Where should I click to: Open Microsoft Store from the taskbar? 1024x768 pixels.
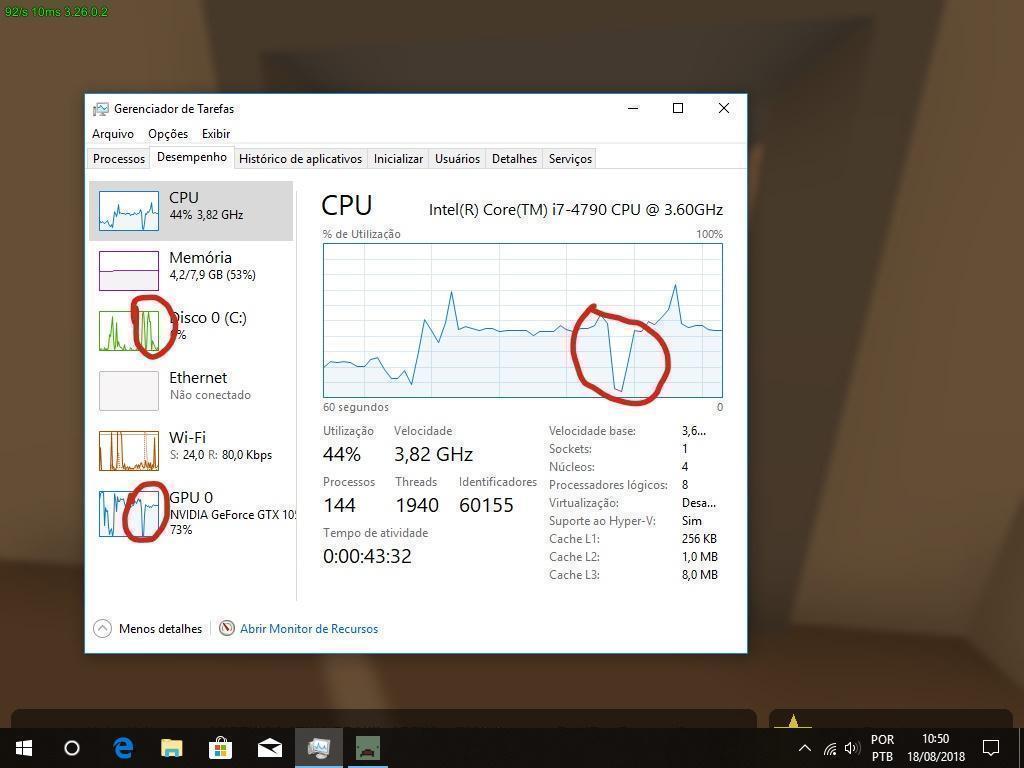(x=221, y=748)
